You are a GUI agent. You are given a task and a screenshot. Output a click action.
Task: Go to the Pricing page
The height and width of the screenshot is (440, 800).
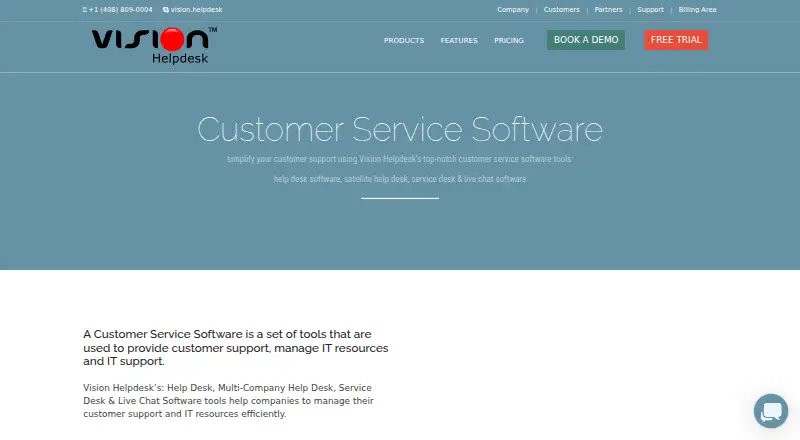509,40
